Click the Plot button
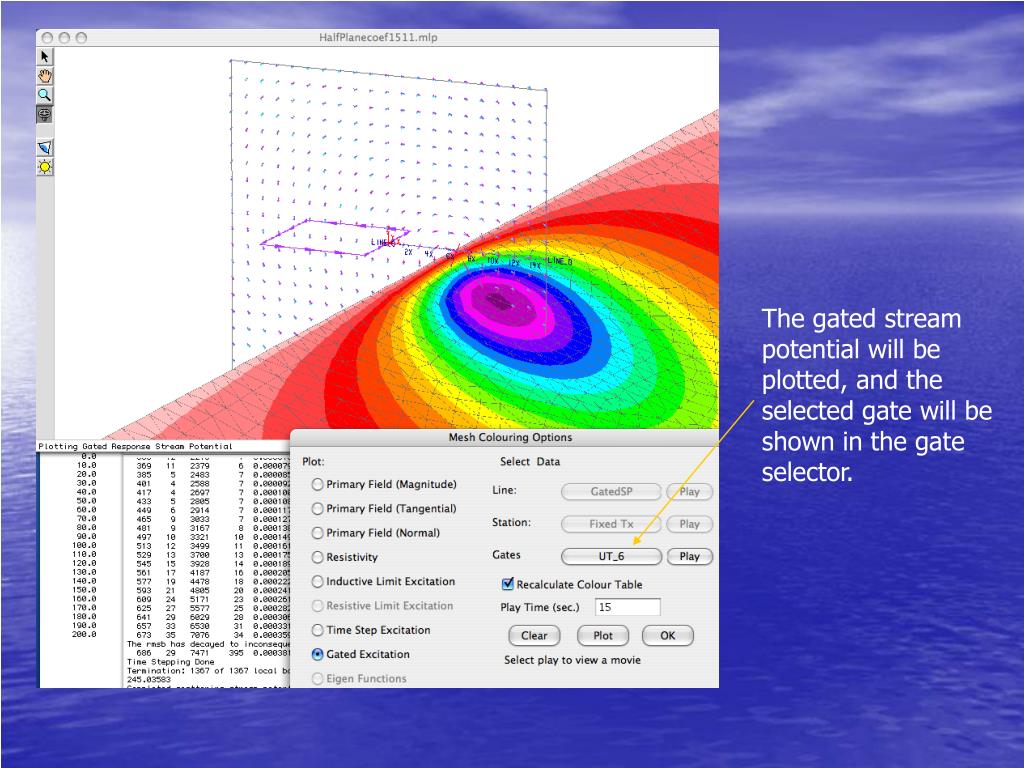This screenshot has width=1024, height=768. click(x=603, y=635)
